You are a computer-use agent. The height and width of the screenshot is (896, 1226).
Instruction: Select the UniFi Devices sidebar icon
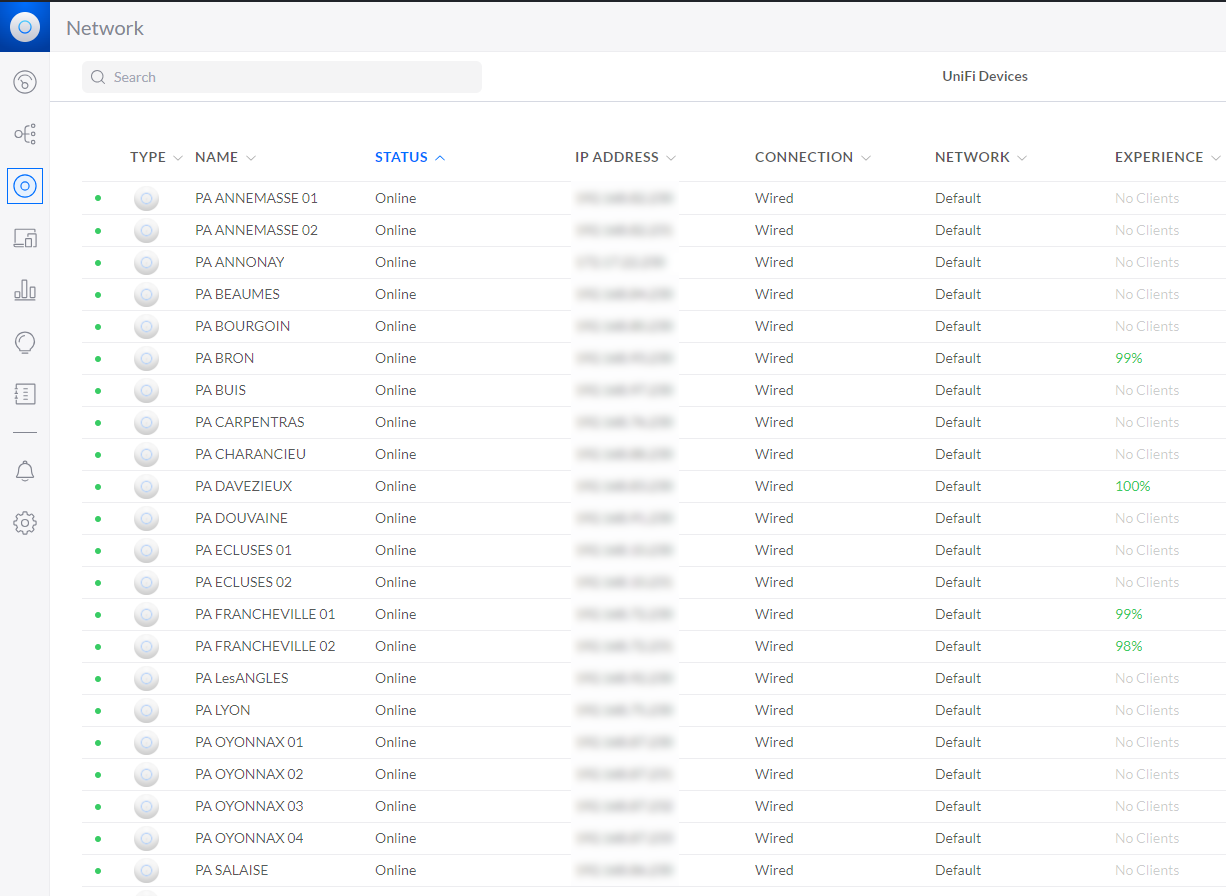coord(25,185)
